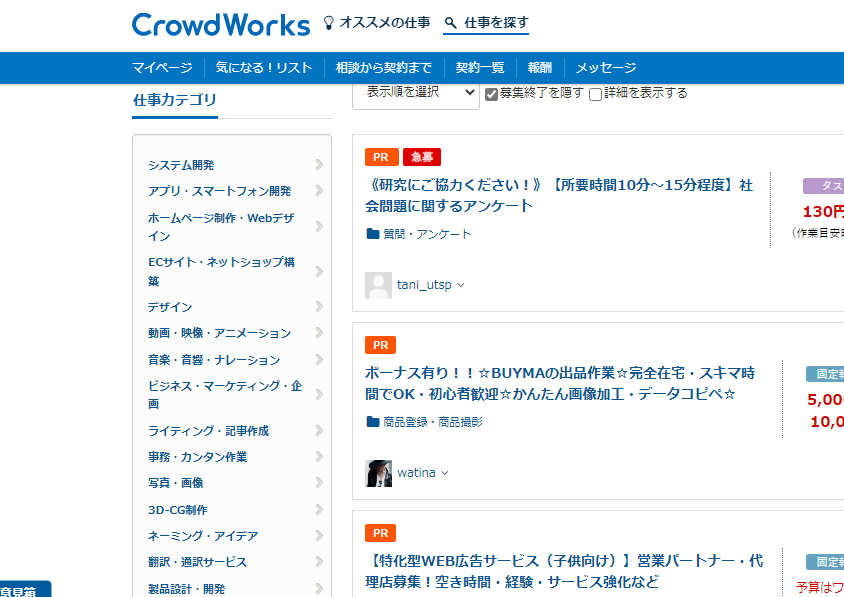Viewport: 844px width, 597px height.
Task: Click the lightbulb icon beside オススメの仕事
Action: [328, 23]
